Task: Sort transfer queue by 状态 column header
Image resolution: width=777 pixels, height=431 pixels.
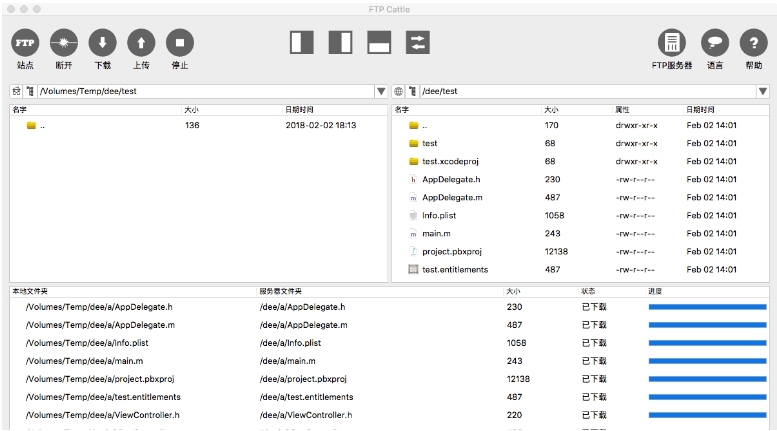Action: point(588,291)
